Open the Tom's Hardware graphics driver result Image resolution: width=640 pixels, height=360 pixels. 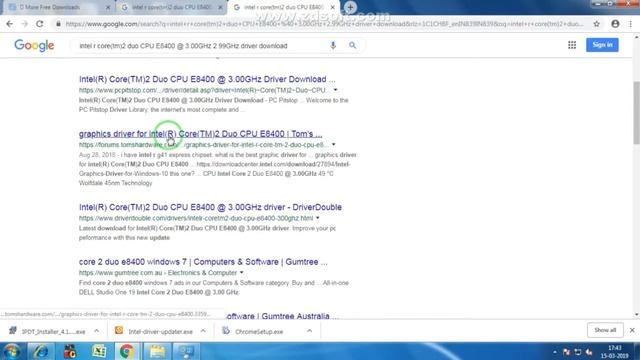(x=200, y=134)
